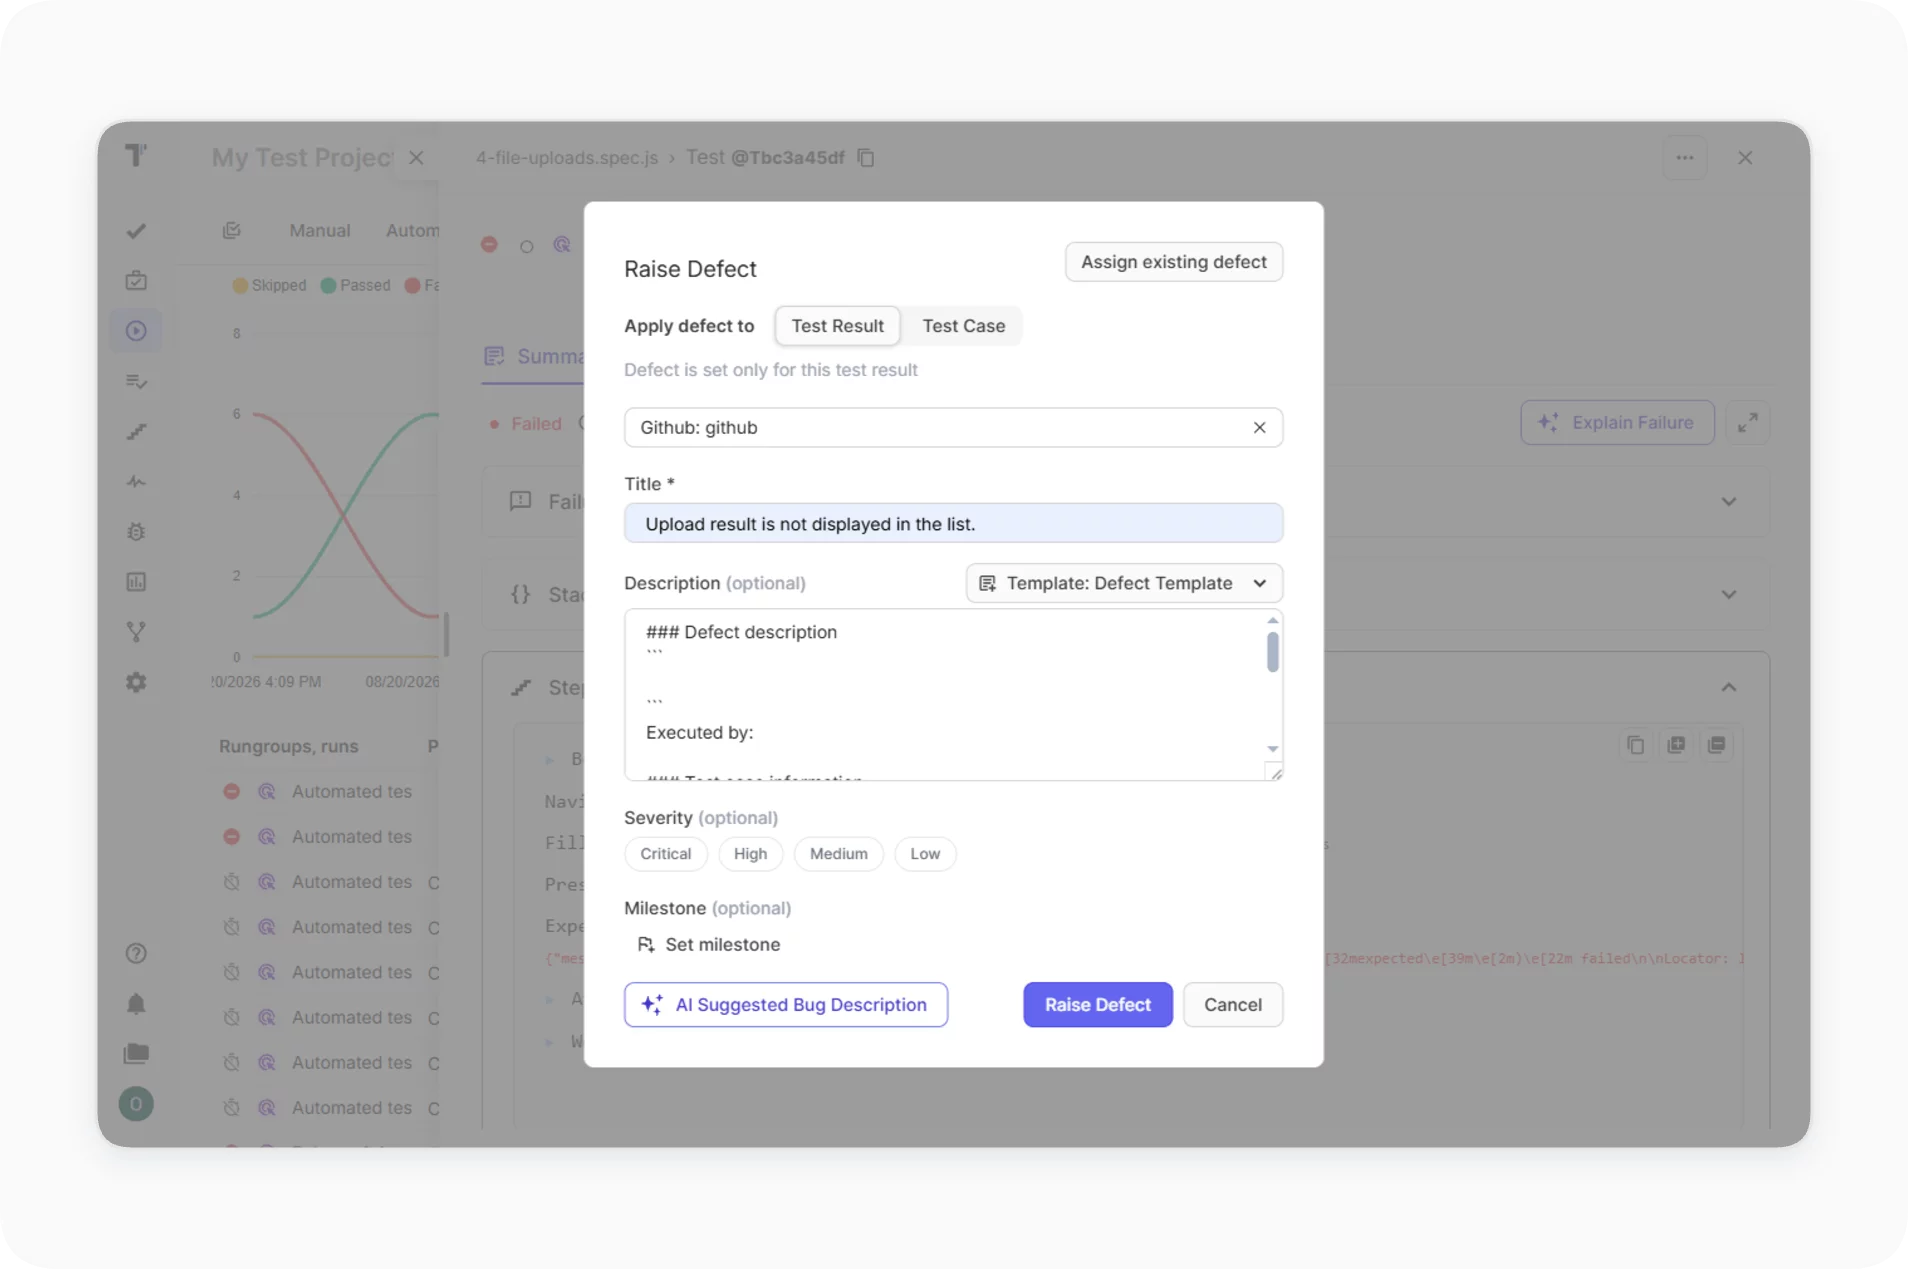Open the Plans checklist sidebar icon

pos(136,381)
